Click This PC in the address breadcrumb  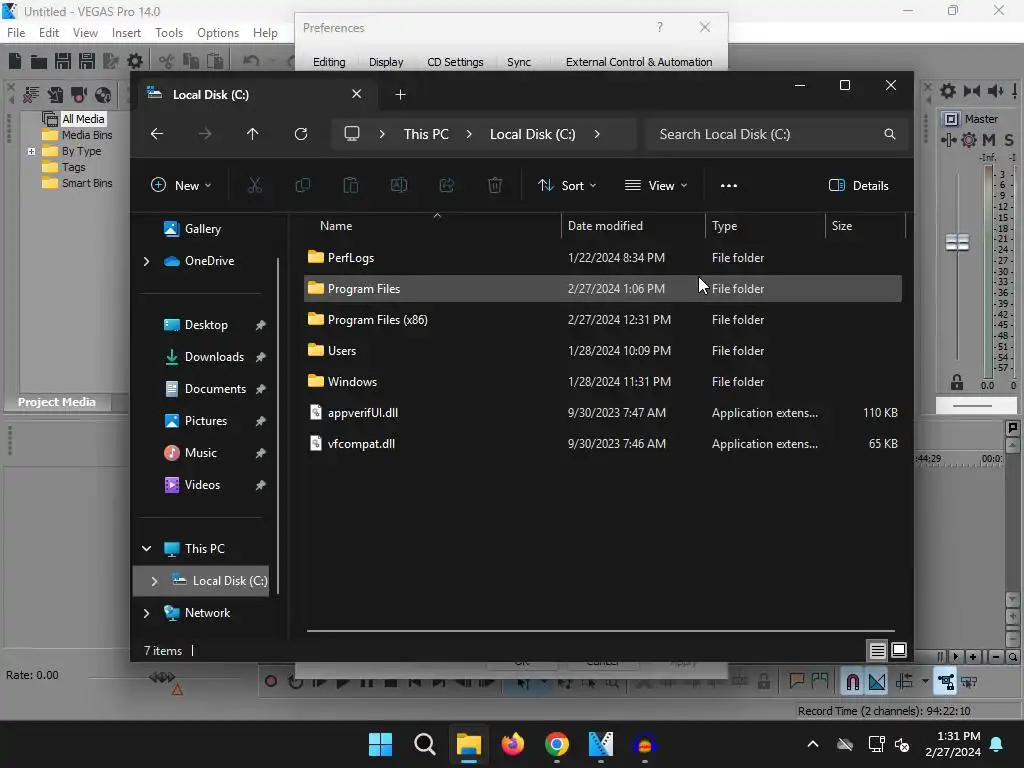426,134
